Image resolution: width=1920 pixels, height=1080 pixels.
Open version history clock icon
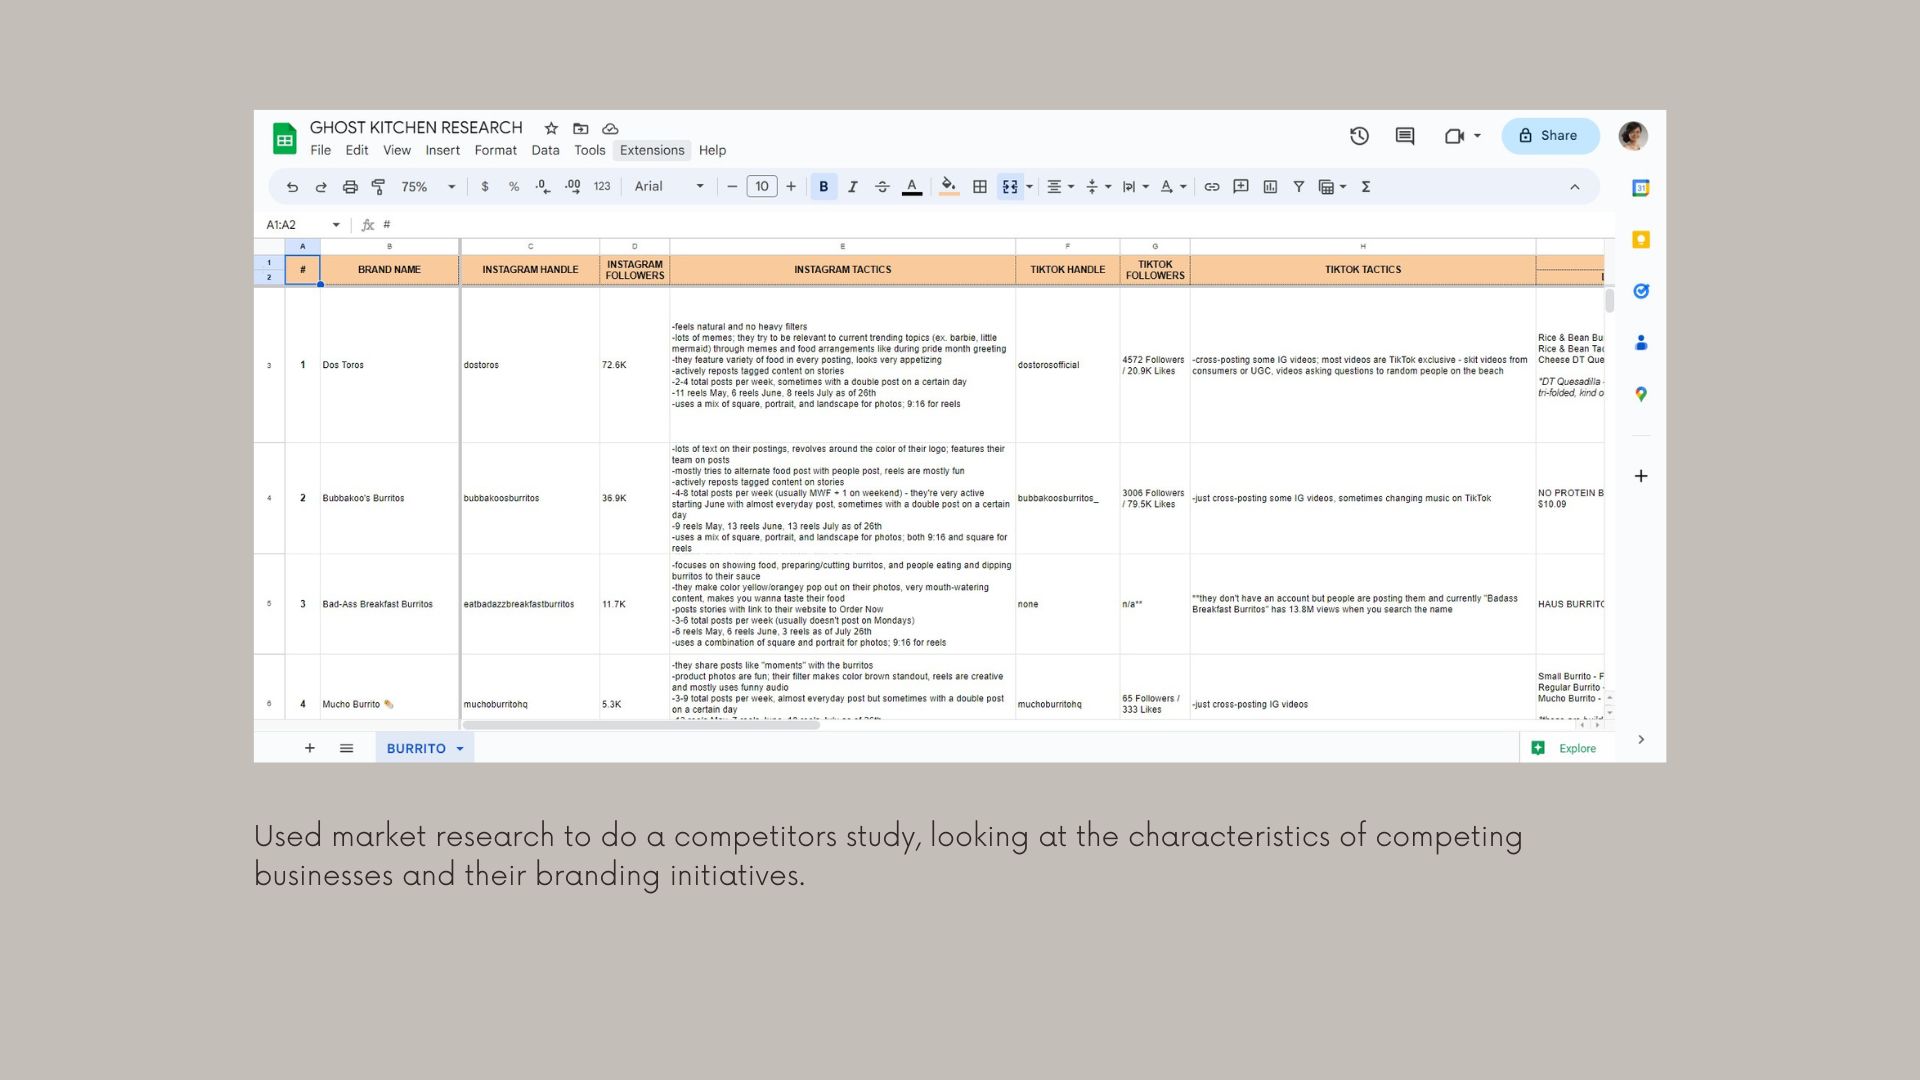coord(1359,136)
